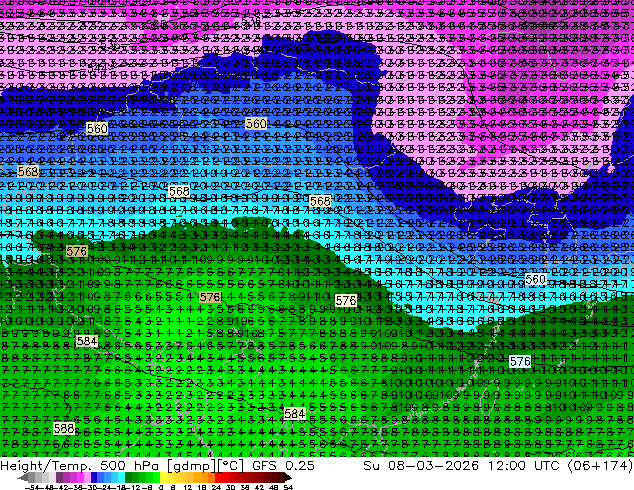This screenshot has width=634, height=490.
Task: Click the '-12' color bar value
Action: pyautogui.click(x=133, y=488)
